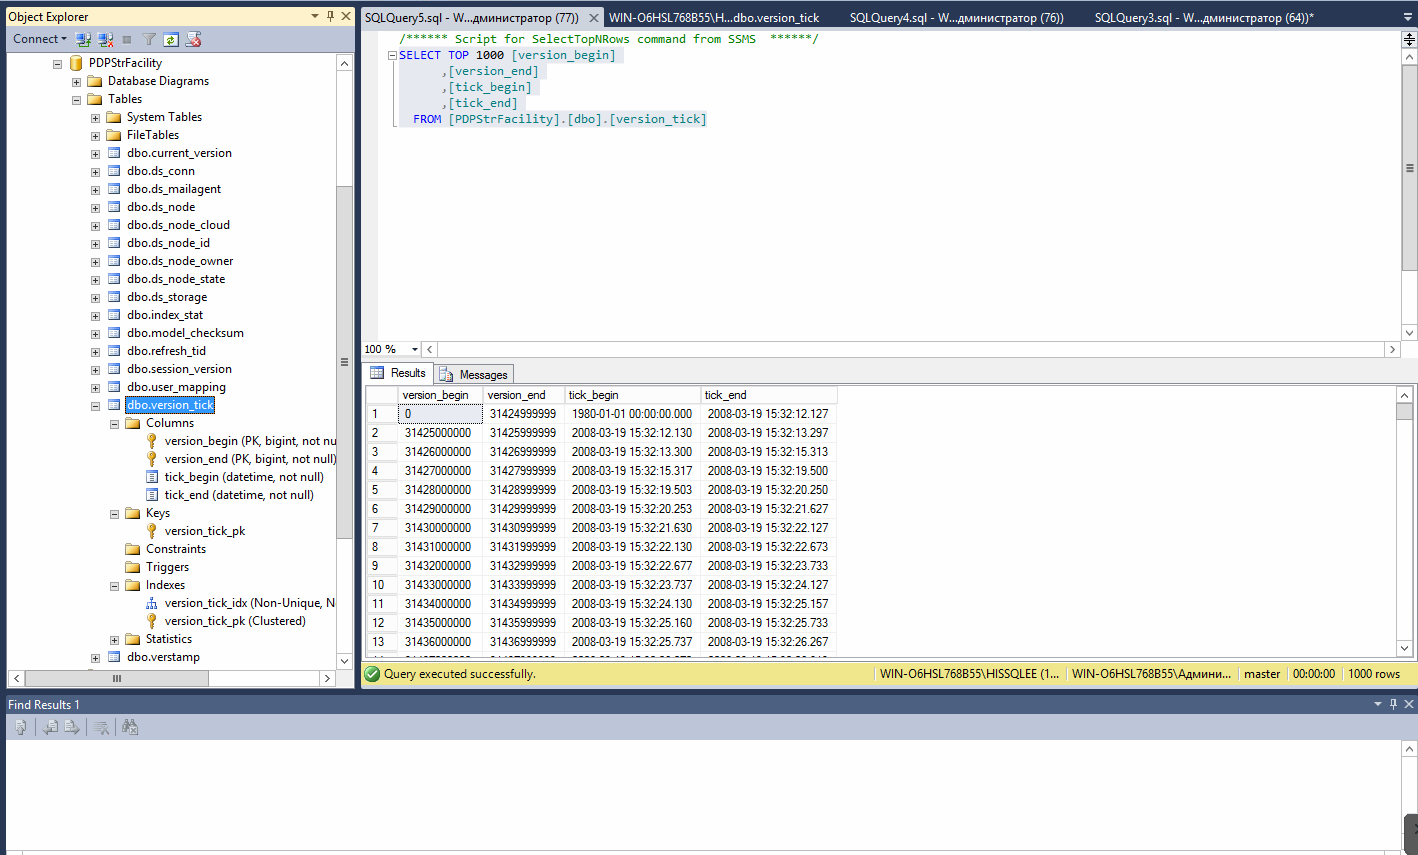
Task: Click the tick_begin column icon
Action: [x=152, y=477]
